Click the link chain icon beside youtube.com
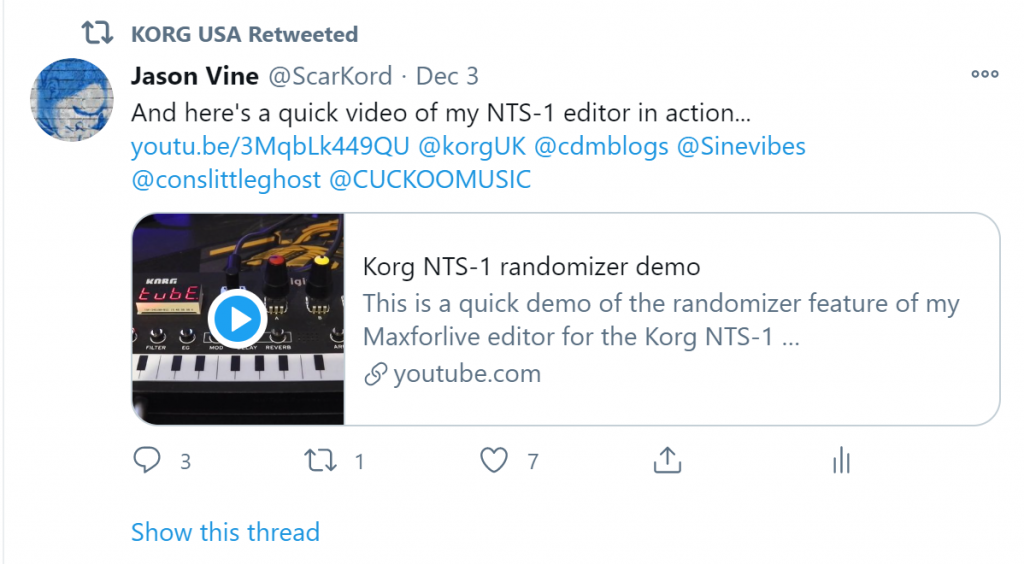This screenshot has width=1024, height=564. tap(375, 375)
